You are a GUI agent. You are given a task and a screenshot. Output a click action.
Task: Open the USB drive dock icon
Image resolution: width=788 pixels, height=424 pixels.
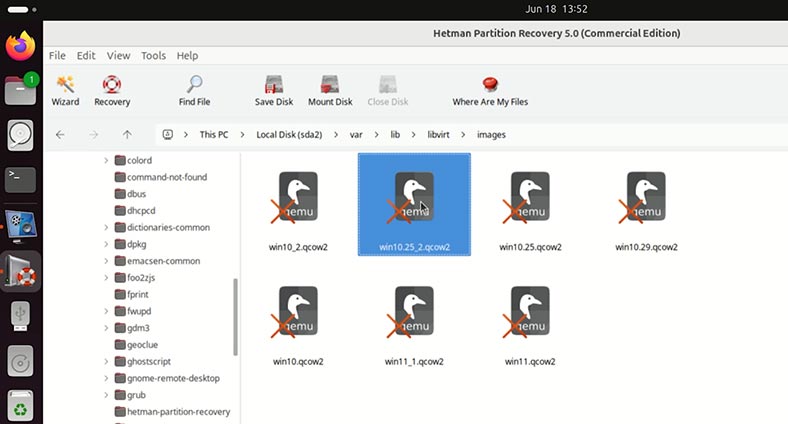click(21, 316)
